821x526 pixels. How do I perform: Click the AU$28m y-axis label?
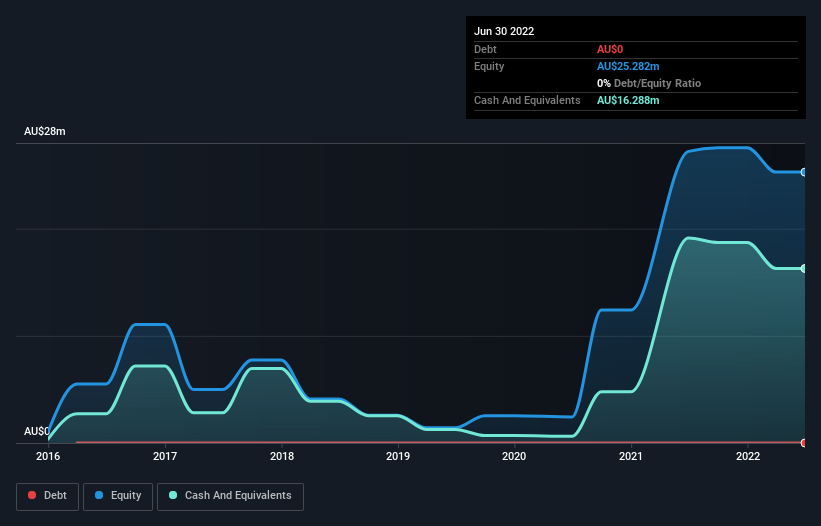45,131
